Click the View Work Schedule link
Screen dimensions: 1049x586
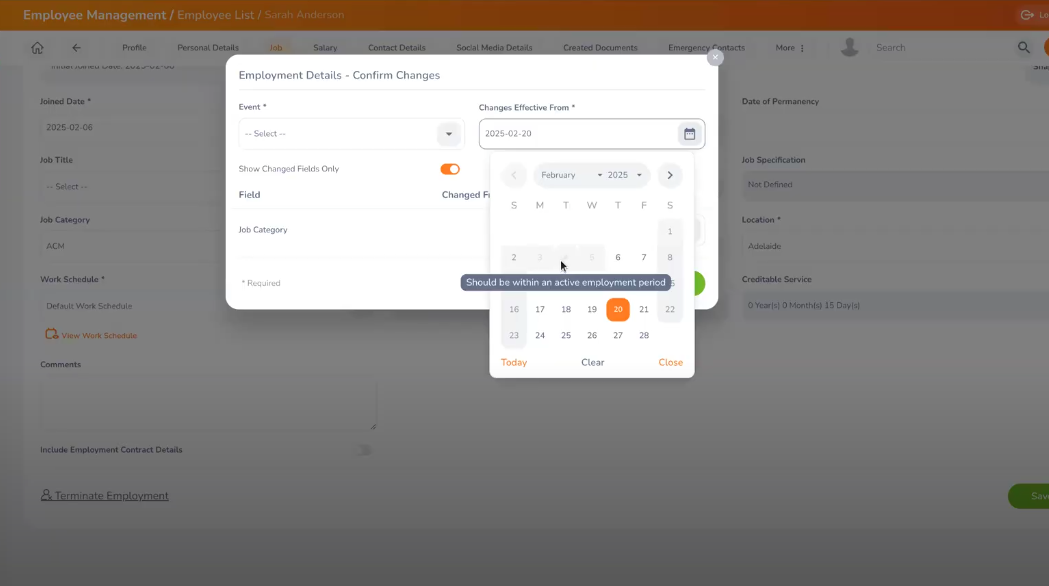(99, 336)
